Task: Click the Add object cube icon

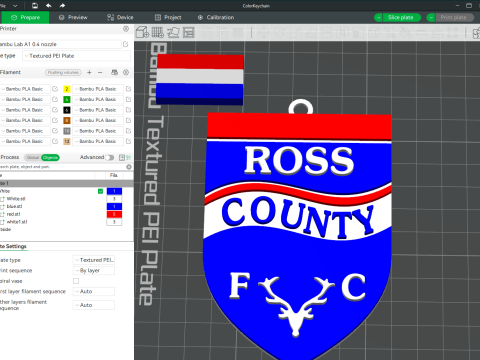Action: (142, 32)
